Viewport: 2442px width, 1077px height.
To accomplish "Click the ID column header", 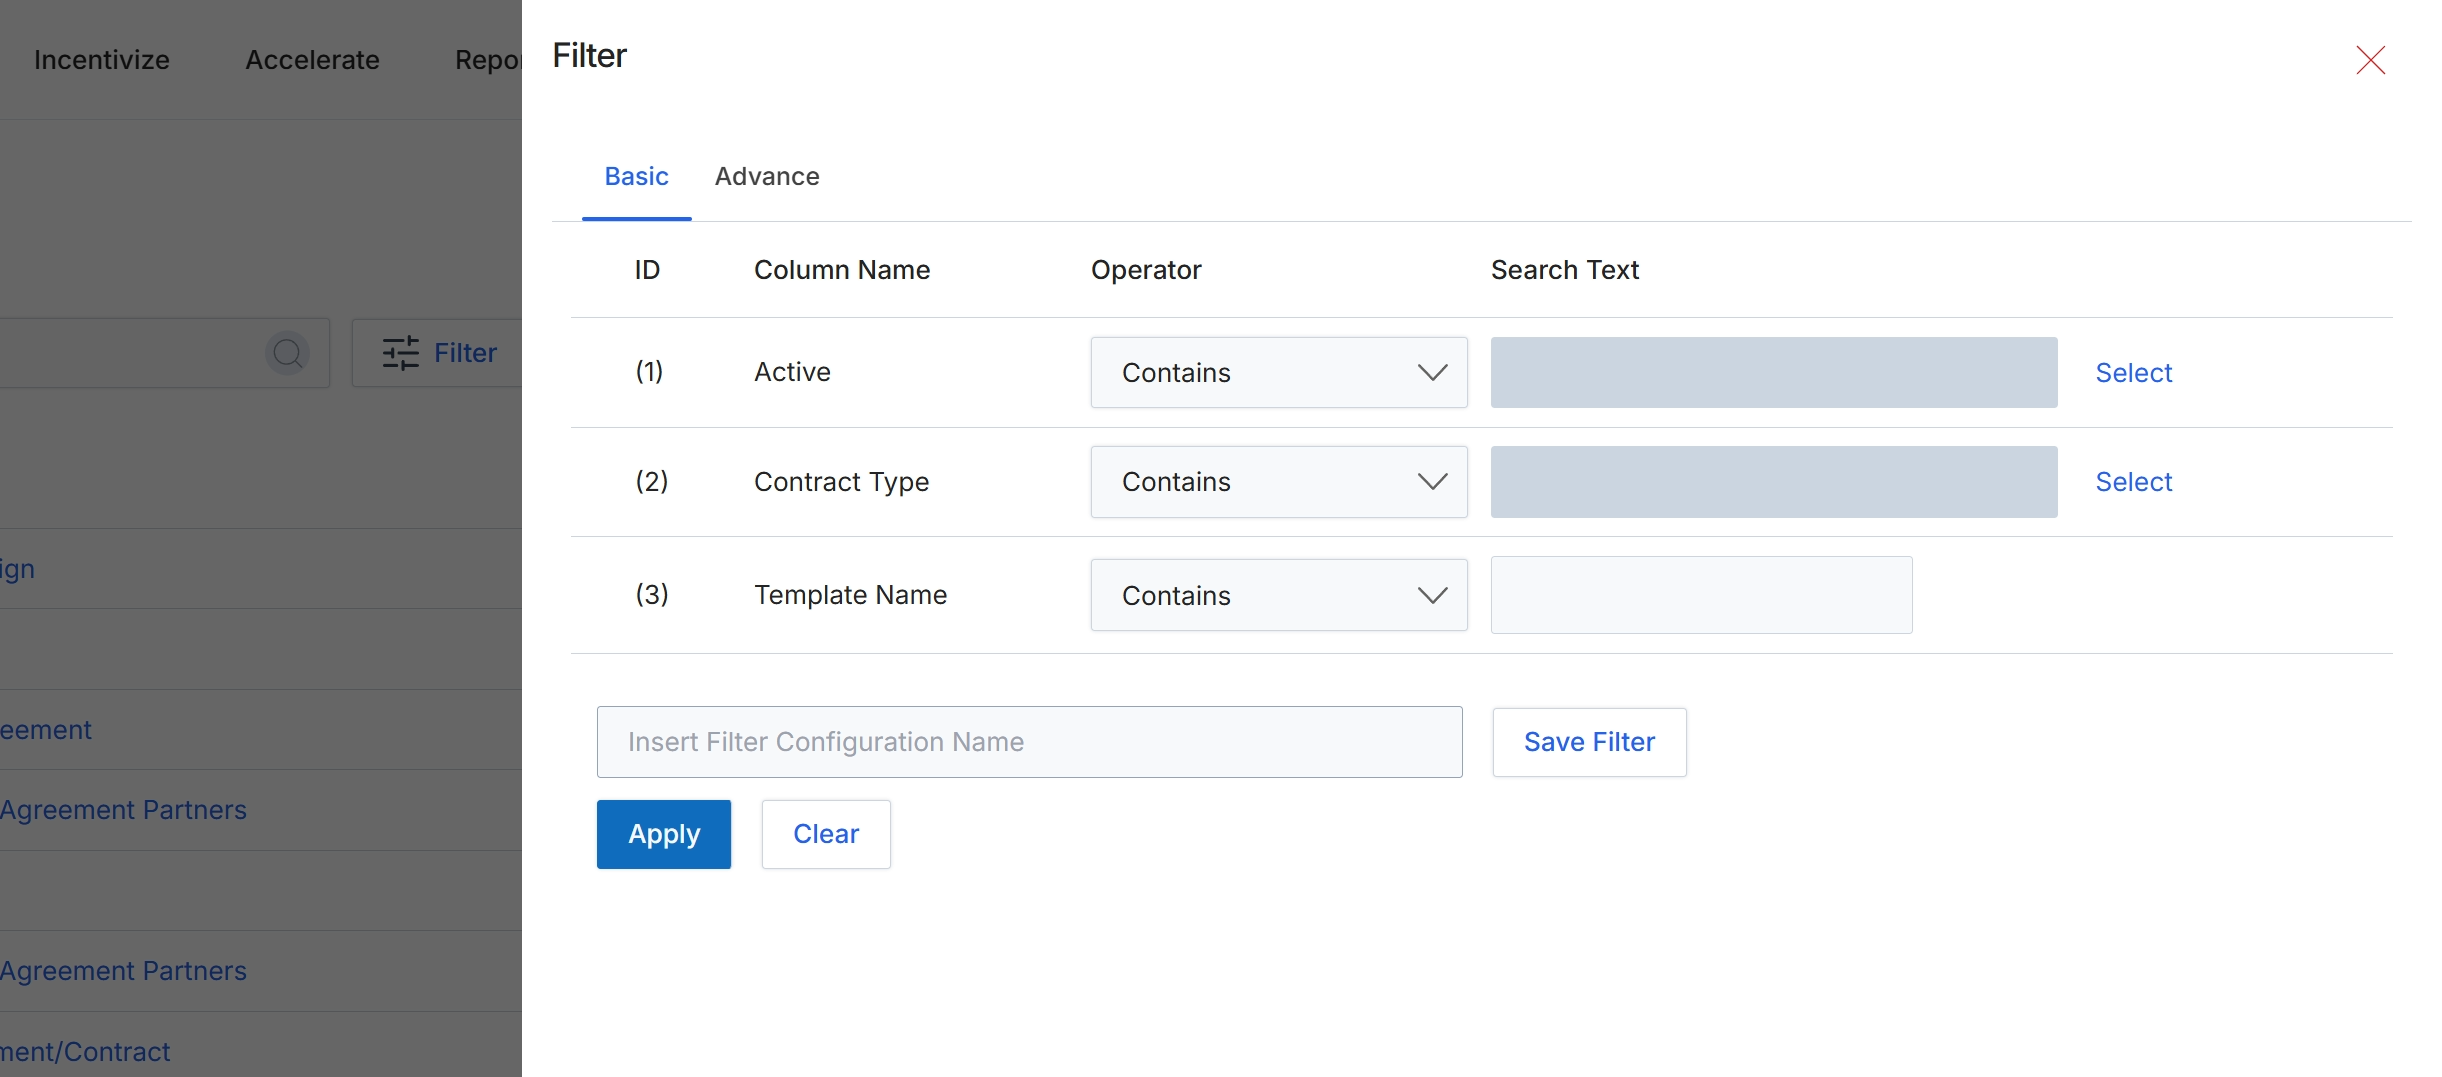I will (647, 270).
